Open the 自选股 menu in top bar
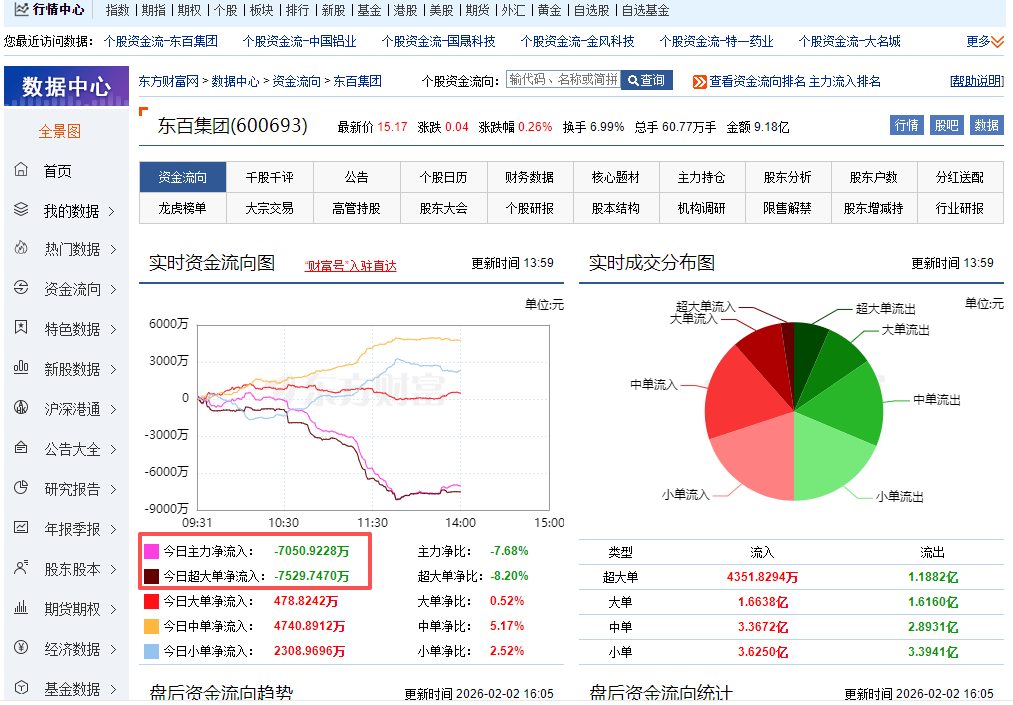This screenshot has height=705, width=1013. [591, 10]
